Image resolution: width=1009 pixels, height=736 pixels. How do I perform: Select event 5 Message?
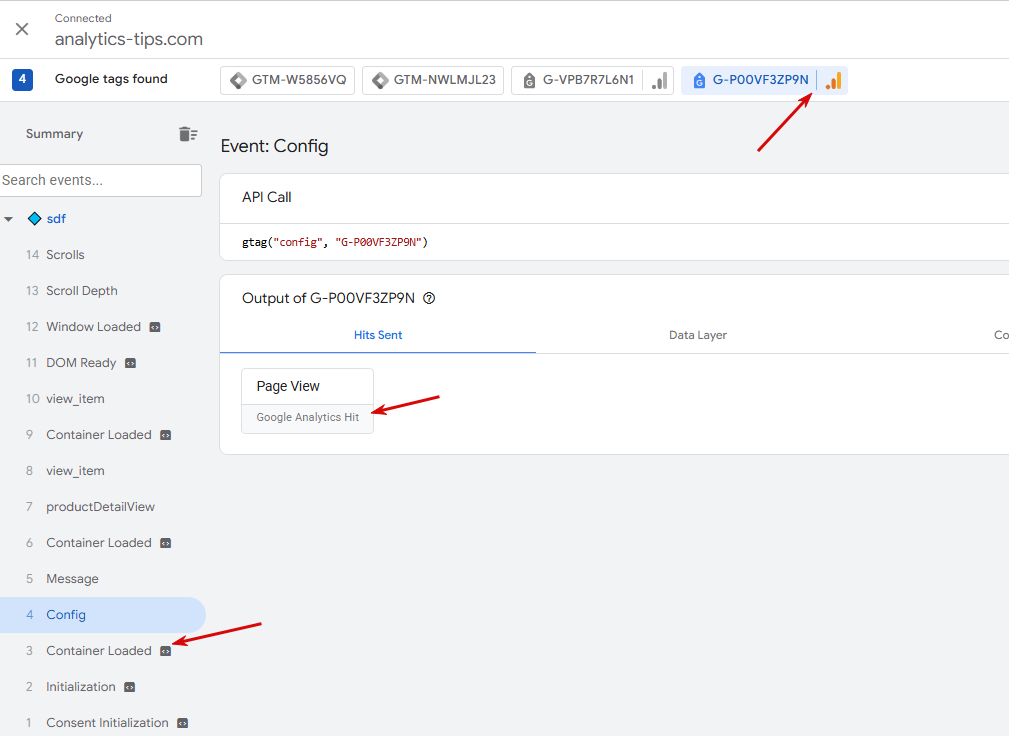pyautogui.click(x=103, y=579)
